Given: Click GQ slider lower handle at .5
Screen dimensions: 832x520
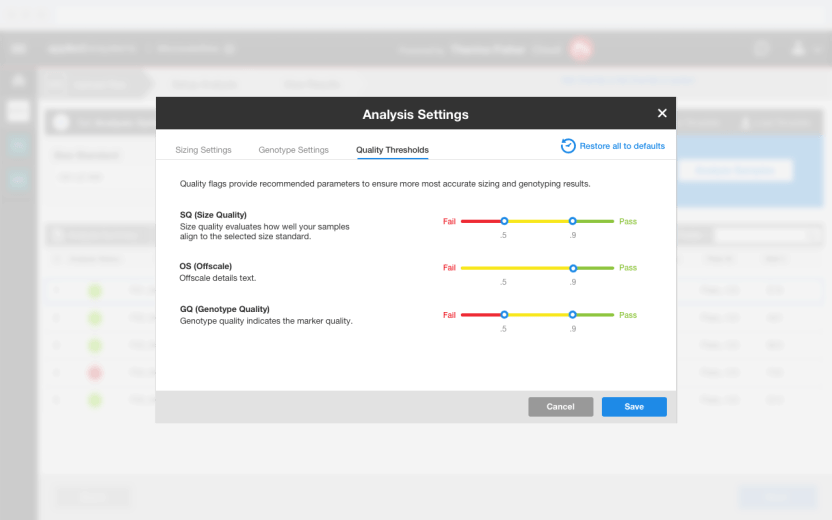Looking at the screenshot, I should tap(504, 315).
